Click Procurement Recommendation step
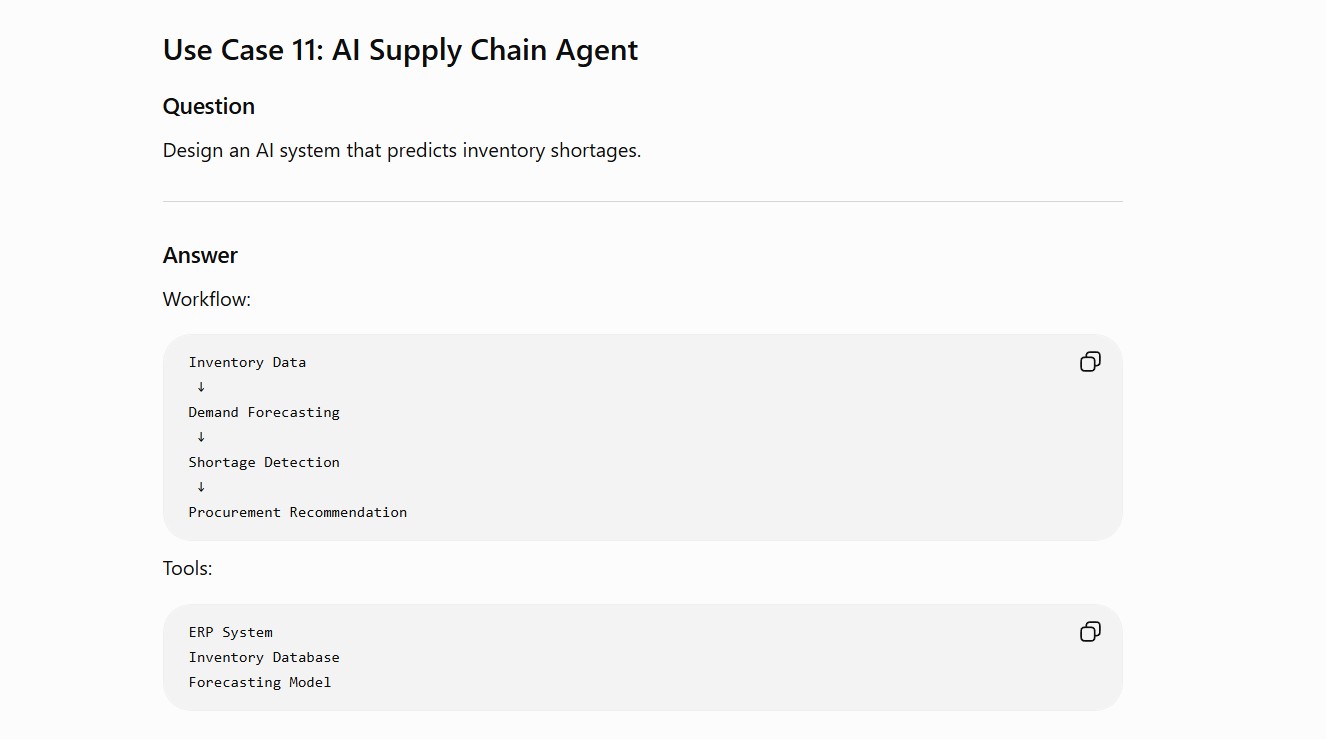 (298, 512)
